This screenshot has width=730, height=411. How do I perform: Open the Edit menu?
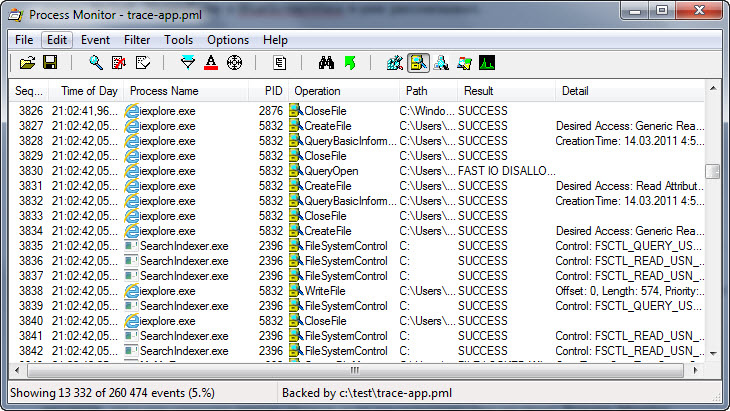click(57, 40)
